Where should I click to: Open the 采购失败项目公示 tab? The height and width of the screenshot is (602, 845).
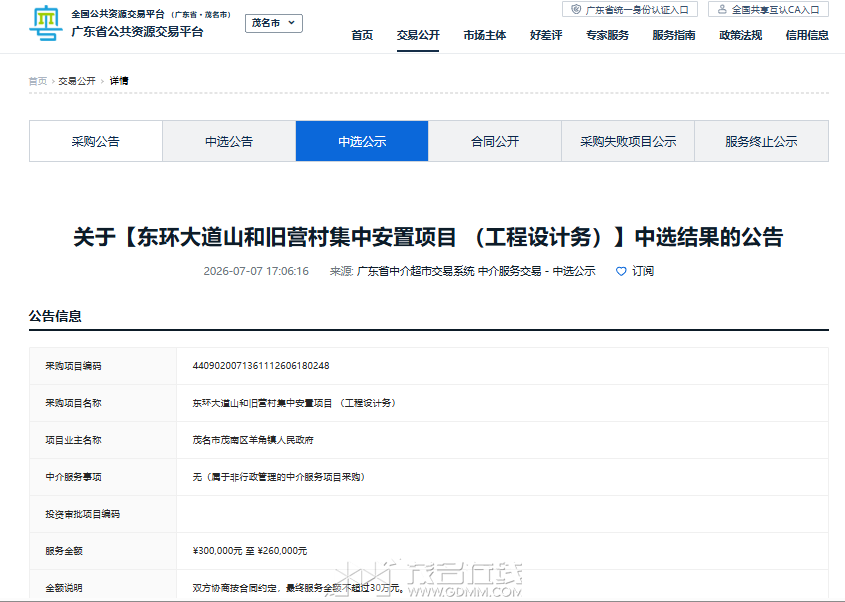click(x=628, y=141)
